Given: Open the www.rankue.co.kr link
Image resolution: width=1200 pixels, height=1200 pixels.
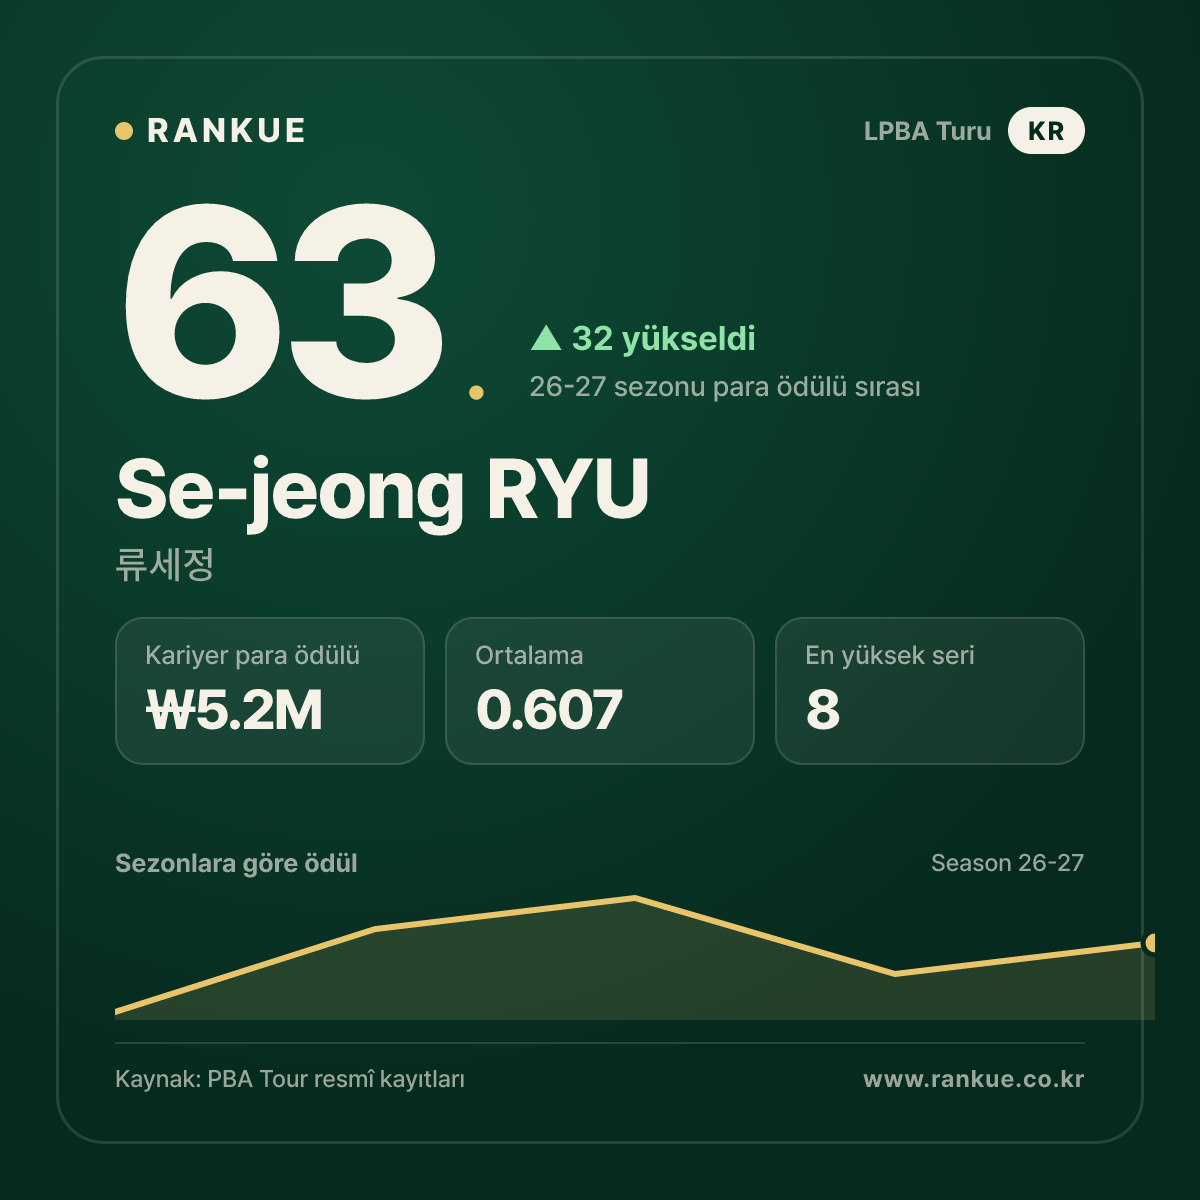Looking at the screenshot, I should [x=973, y=1079].
